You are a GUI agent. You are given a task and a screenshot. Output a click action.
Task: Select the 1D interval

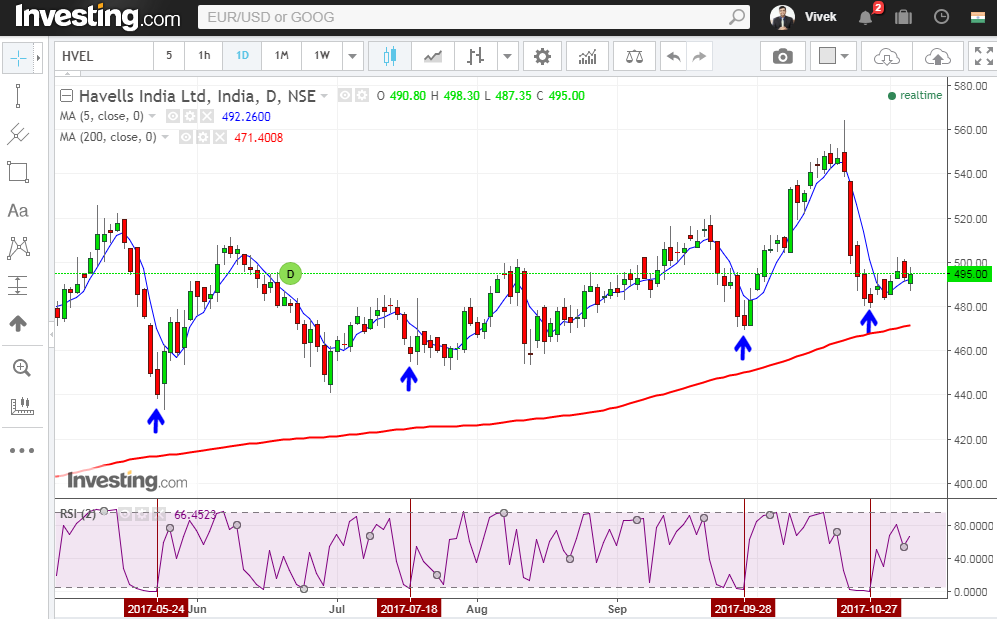point(242,56)
